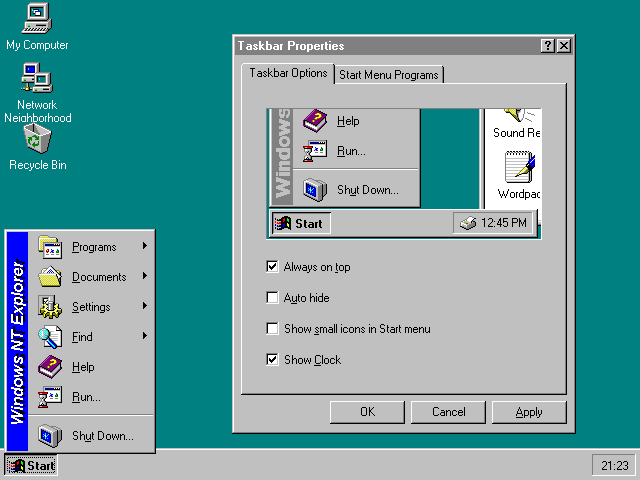Click the 12:45 PM clock in the preview
Screen dimensions: 640x480
coord(504,223)
